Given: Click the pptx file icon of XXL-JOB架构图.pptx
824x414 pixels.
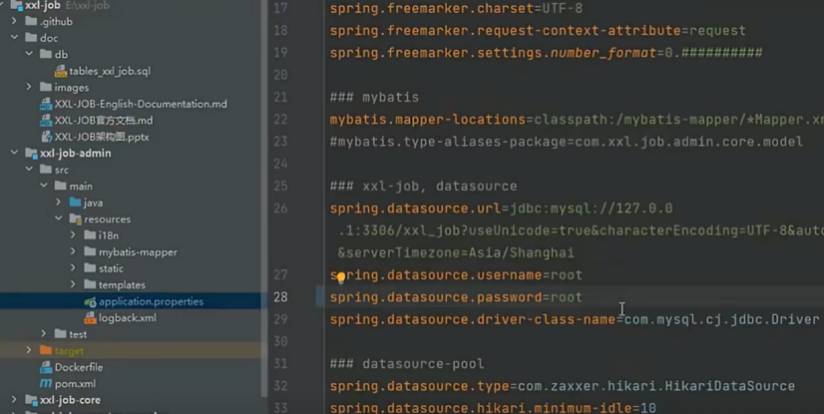Looking at the screenshot, I should tap(46, 137).
